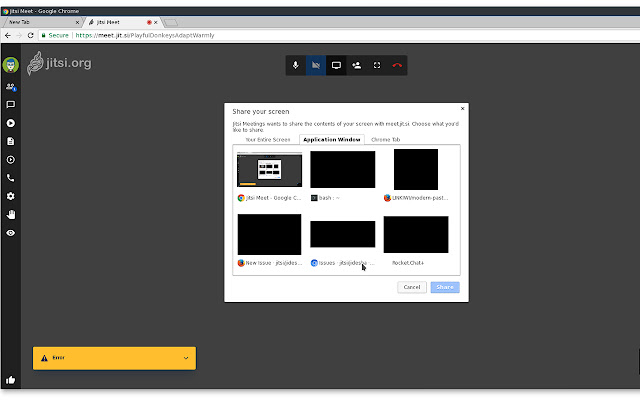This screenshot has height=400, width=640.
Task: Go forward in the browser
Action: pos(19,36)
